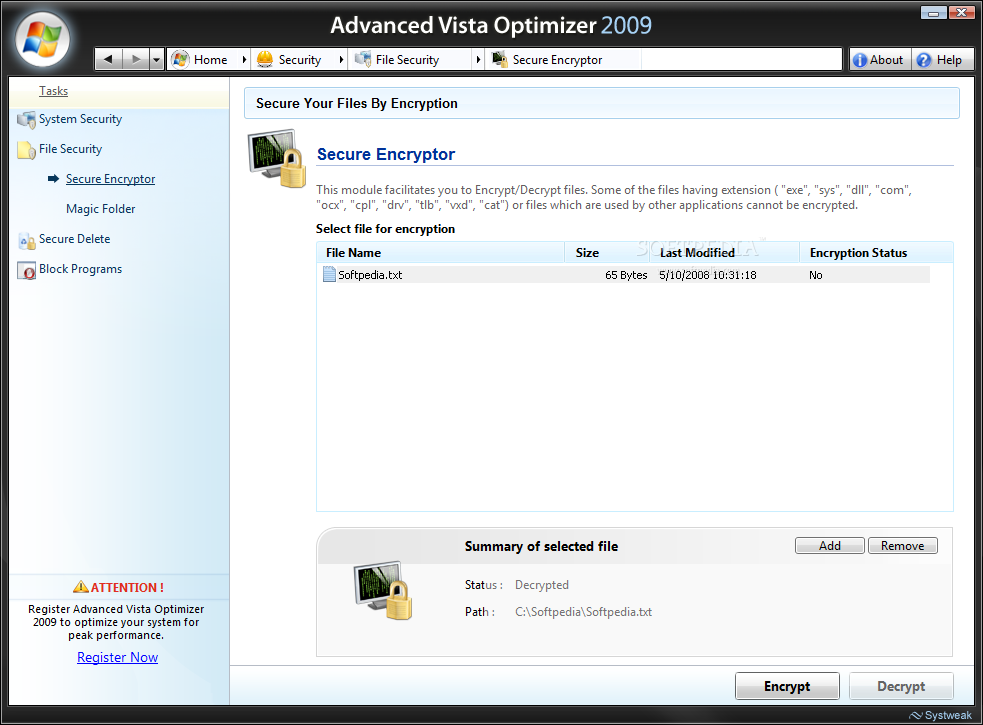
Task: Go forward with the right arrow button
Action: [135, 60]
